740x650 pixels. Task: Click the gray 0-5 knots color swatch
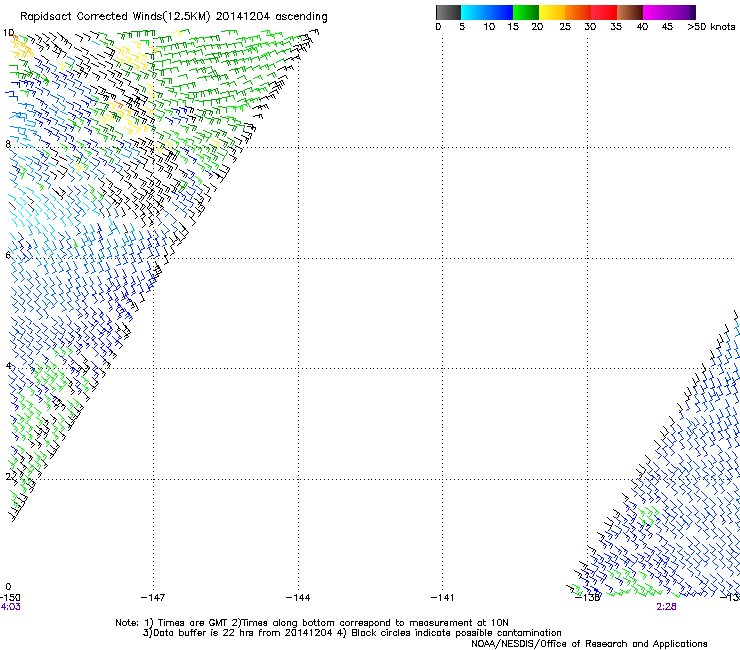click(x=448, y=12)
